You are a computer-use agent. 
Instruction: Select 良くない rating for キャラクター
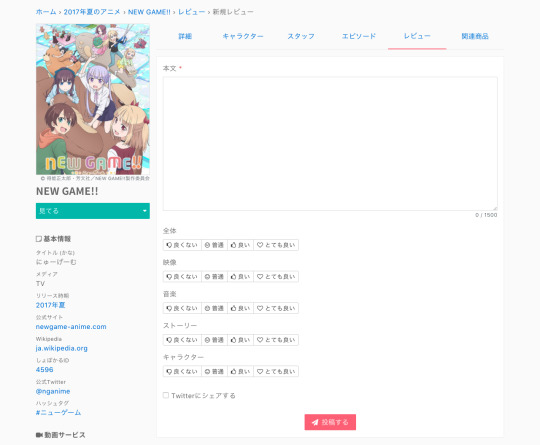[x=182, y=371]
